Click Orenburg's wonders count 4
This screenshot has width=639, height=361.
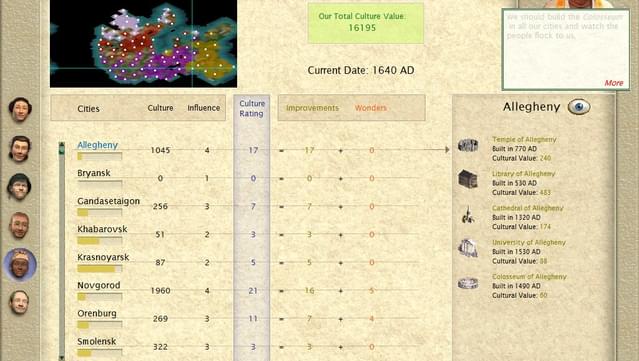[x=371, y=319]
